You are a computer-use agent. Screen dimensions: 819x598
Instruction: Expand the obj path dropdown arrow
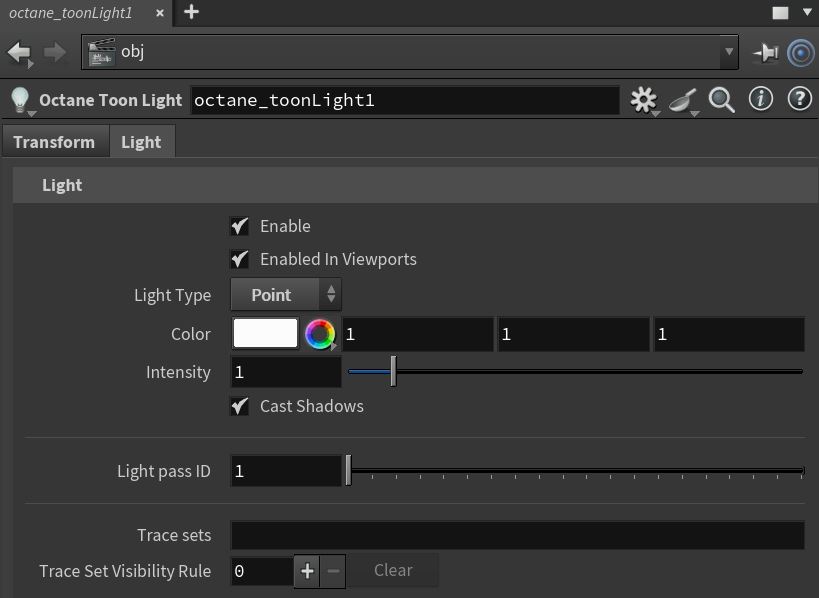pyautogui.click(x=728, y=52)
